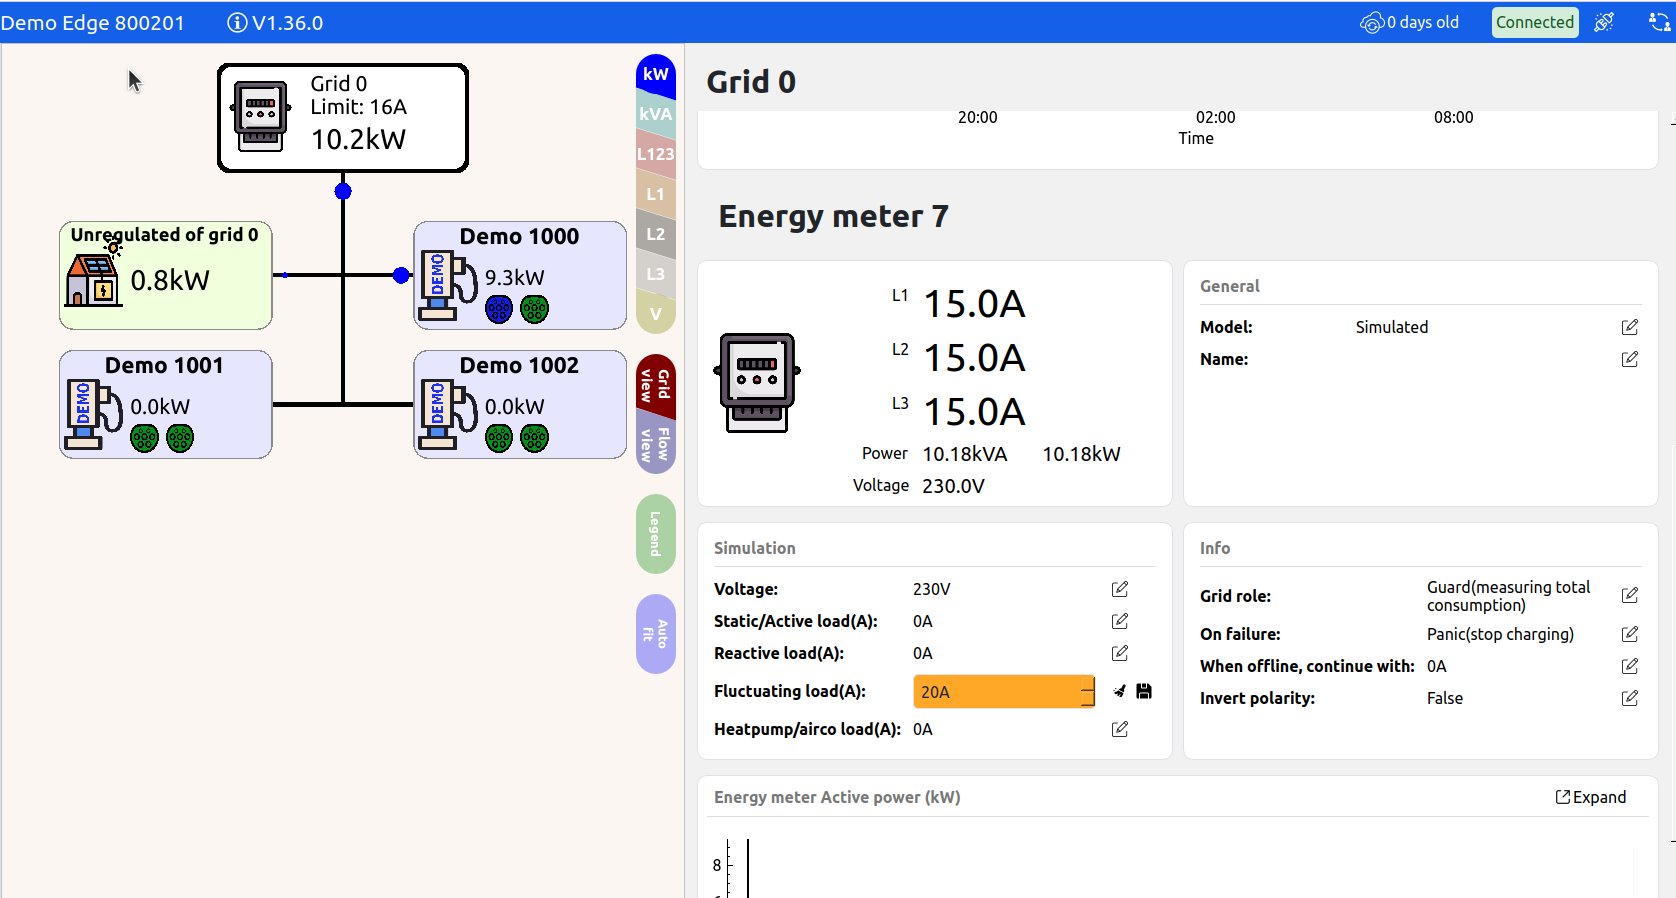Click the 'Simulated' model value
The image size is (1676, 898).
pos(1392,327)
